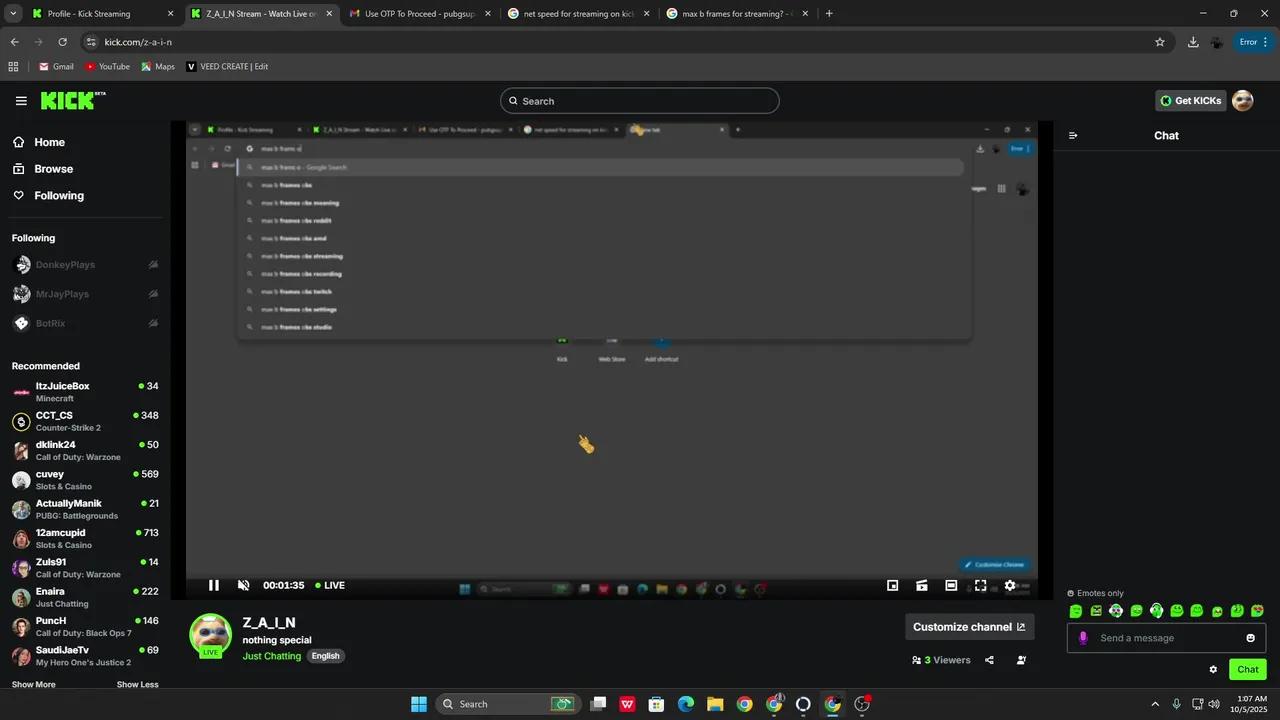Image resolution: width=1280 pixels, height=720 pixels.
Task: Open YouTube bookmark
Action: [x=107, y=67]
